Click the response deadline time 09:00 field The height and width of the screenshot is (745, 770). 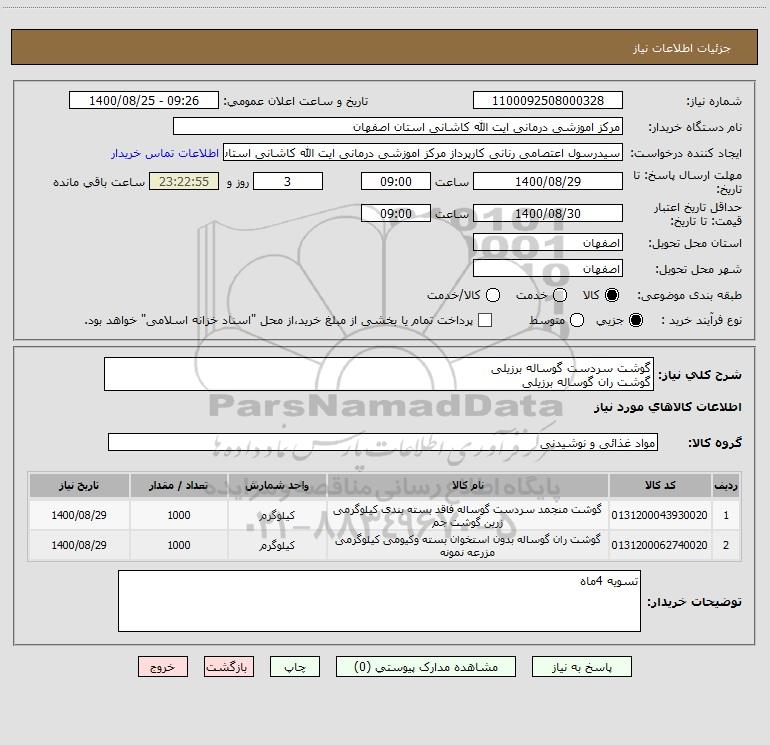396,182
